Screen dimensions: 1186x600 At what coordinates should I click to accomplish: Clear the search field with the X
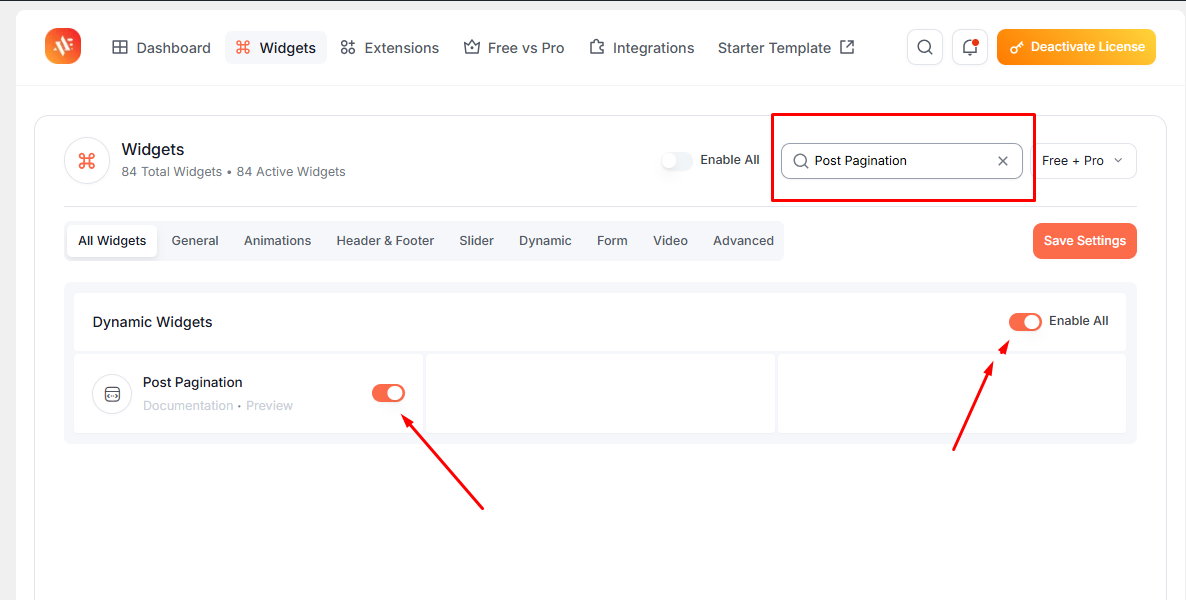click(1003, 160)
